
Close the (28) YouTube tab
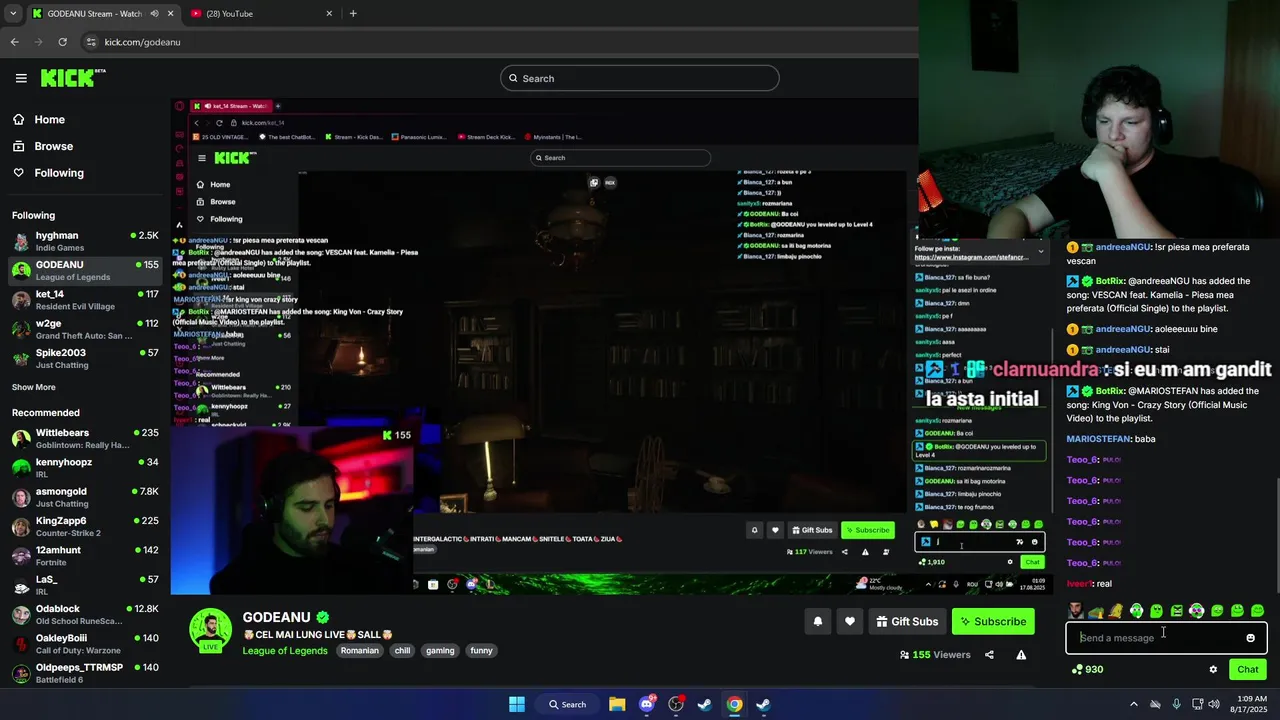tap(329, 14)
